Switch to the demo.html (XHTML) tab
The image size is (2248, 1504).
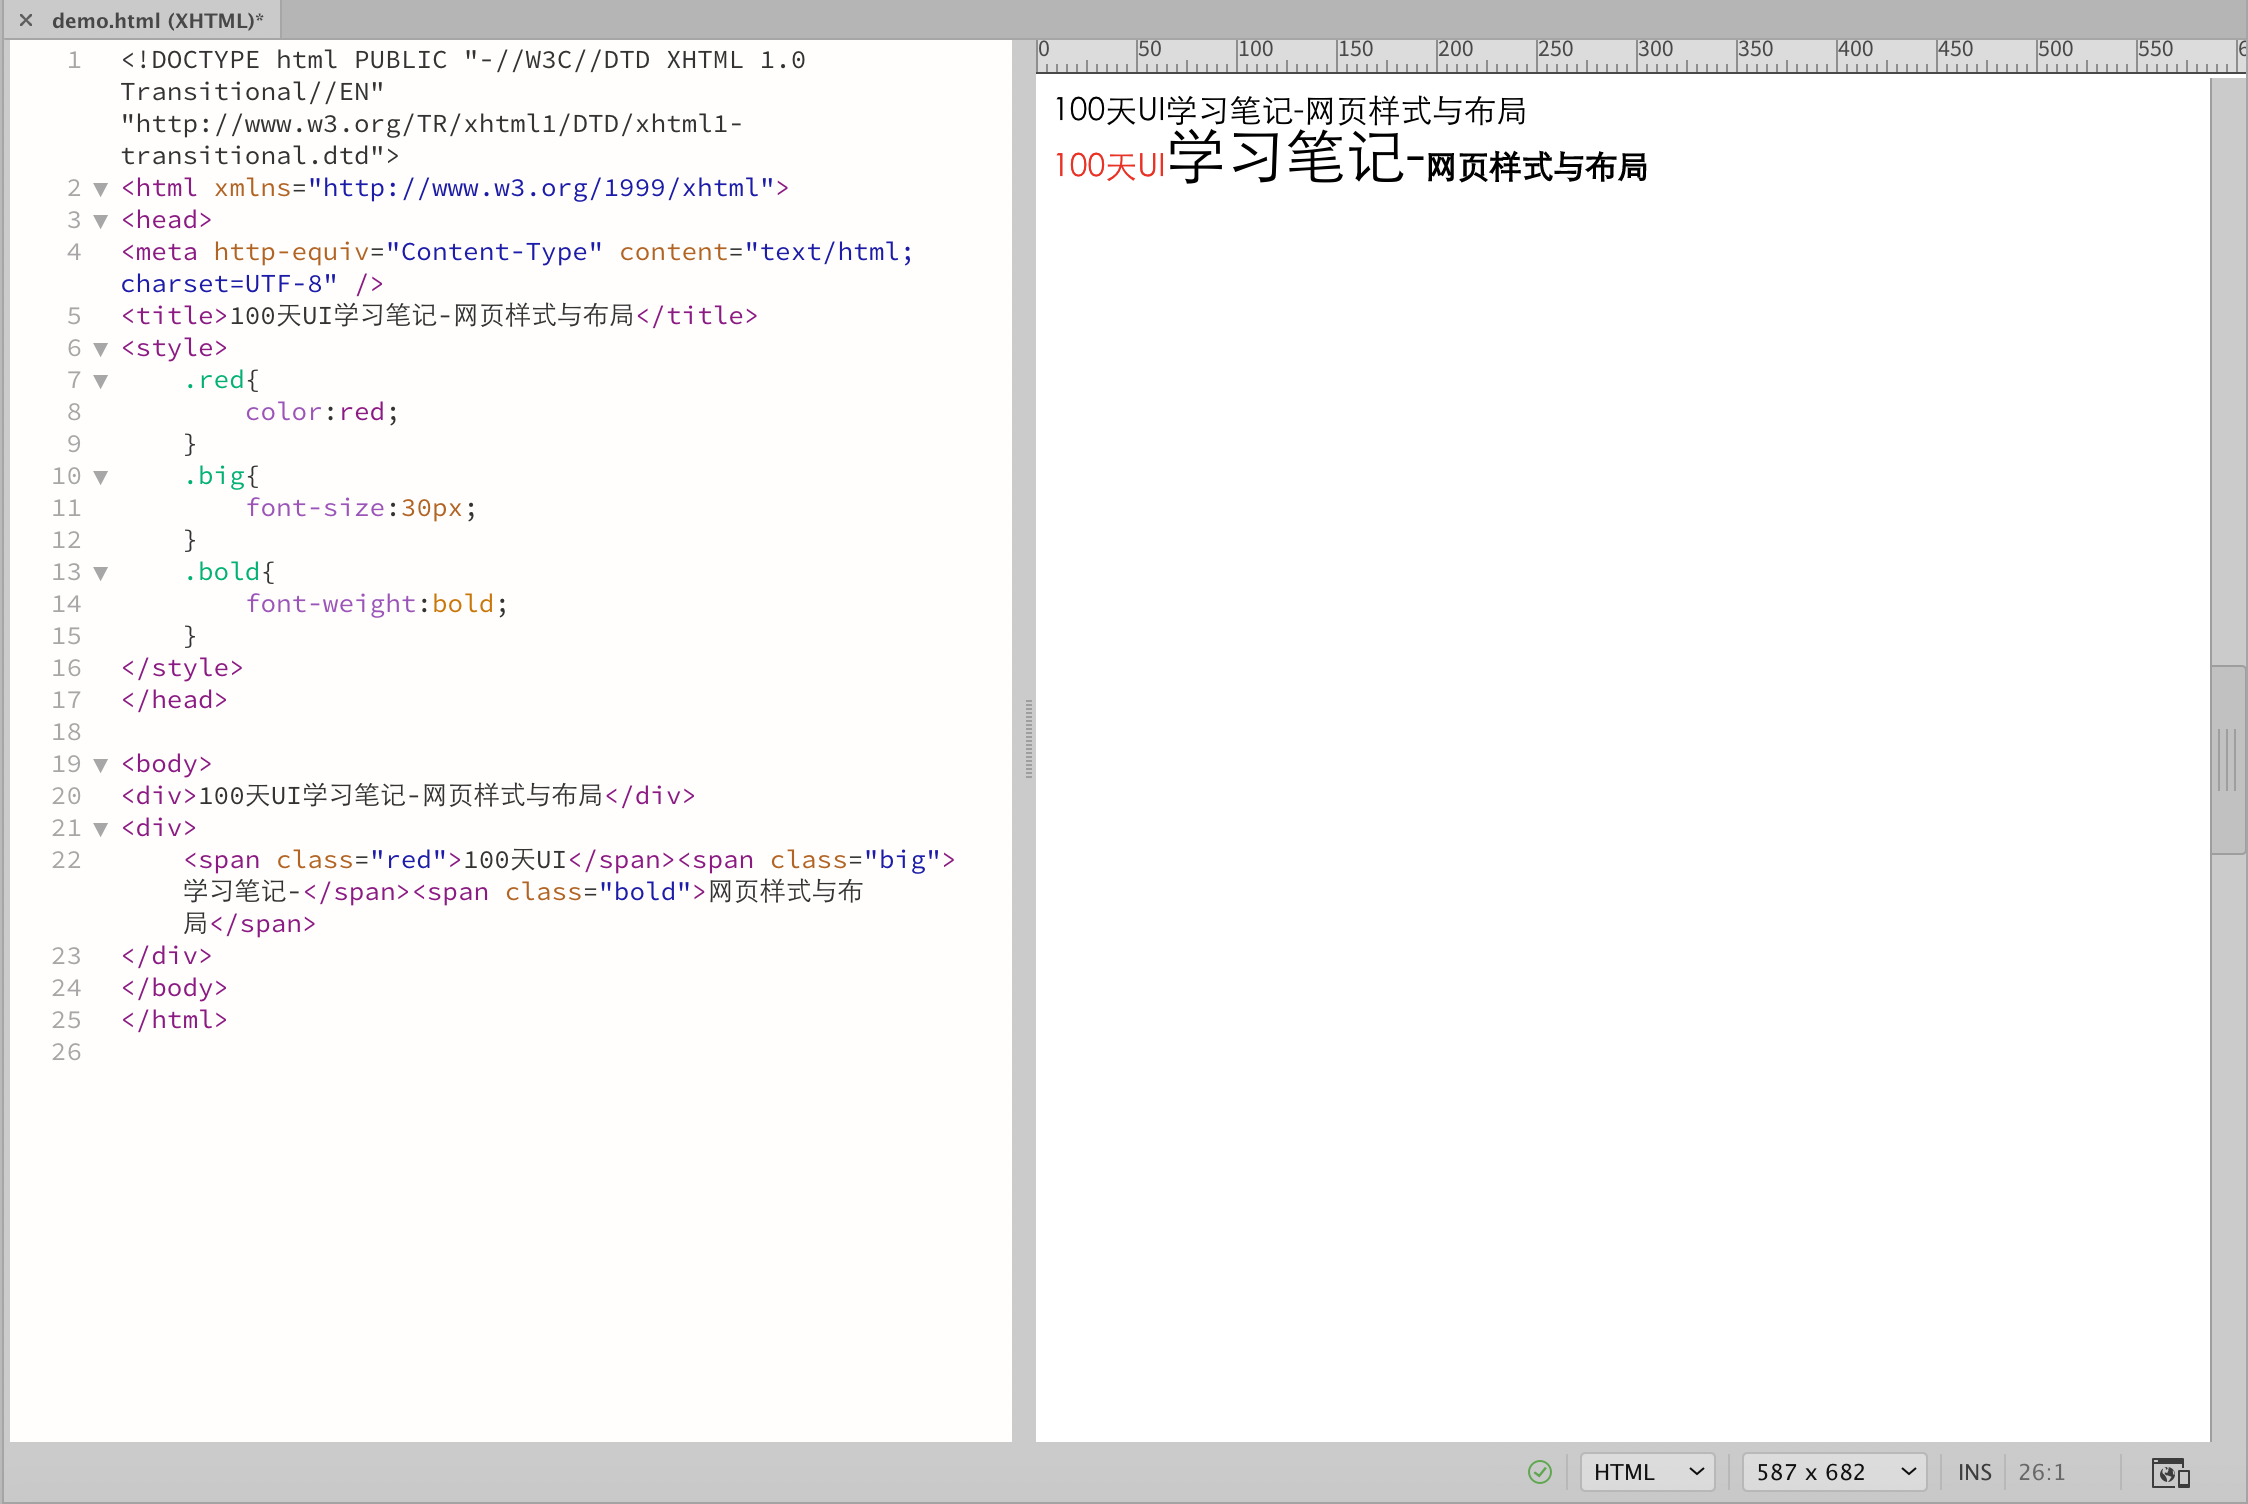[157, 20]
